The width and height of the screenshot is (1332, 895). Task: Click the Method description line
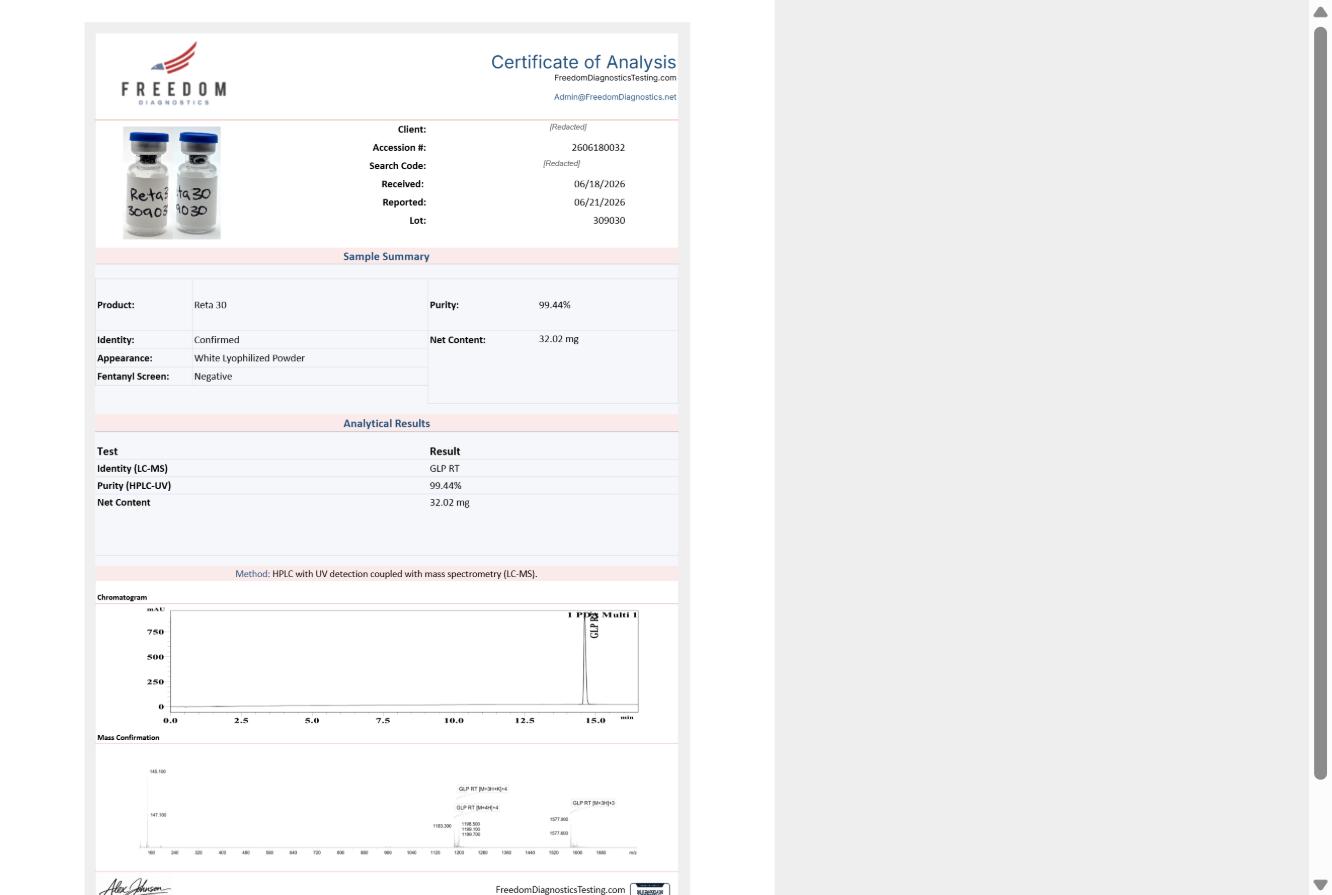[x=386, y=574]
